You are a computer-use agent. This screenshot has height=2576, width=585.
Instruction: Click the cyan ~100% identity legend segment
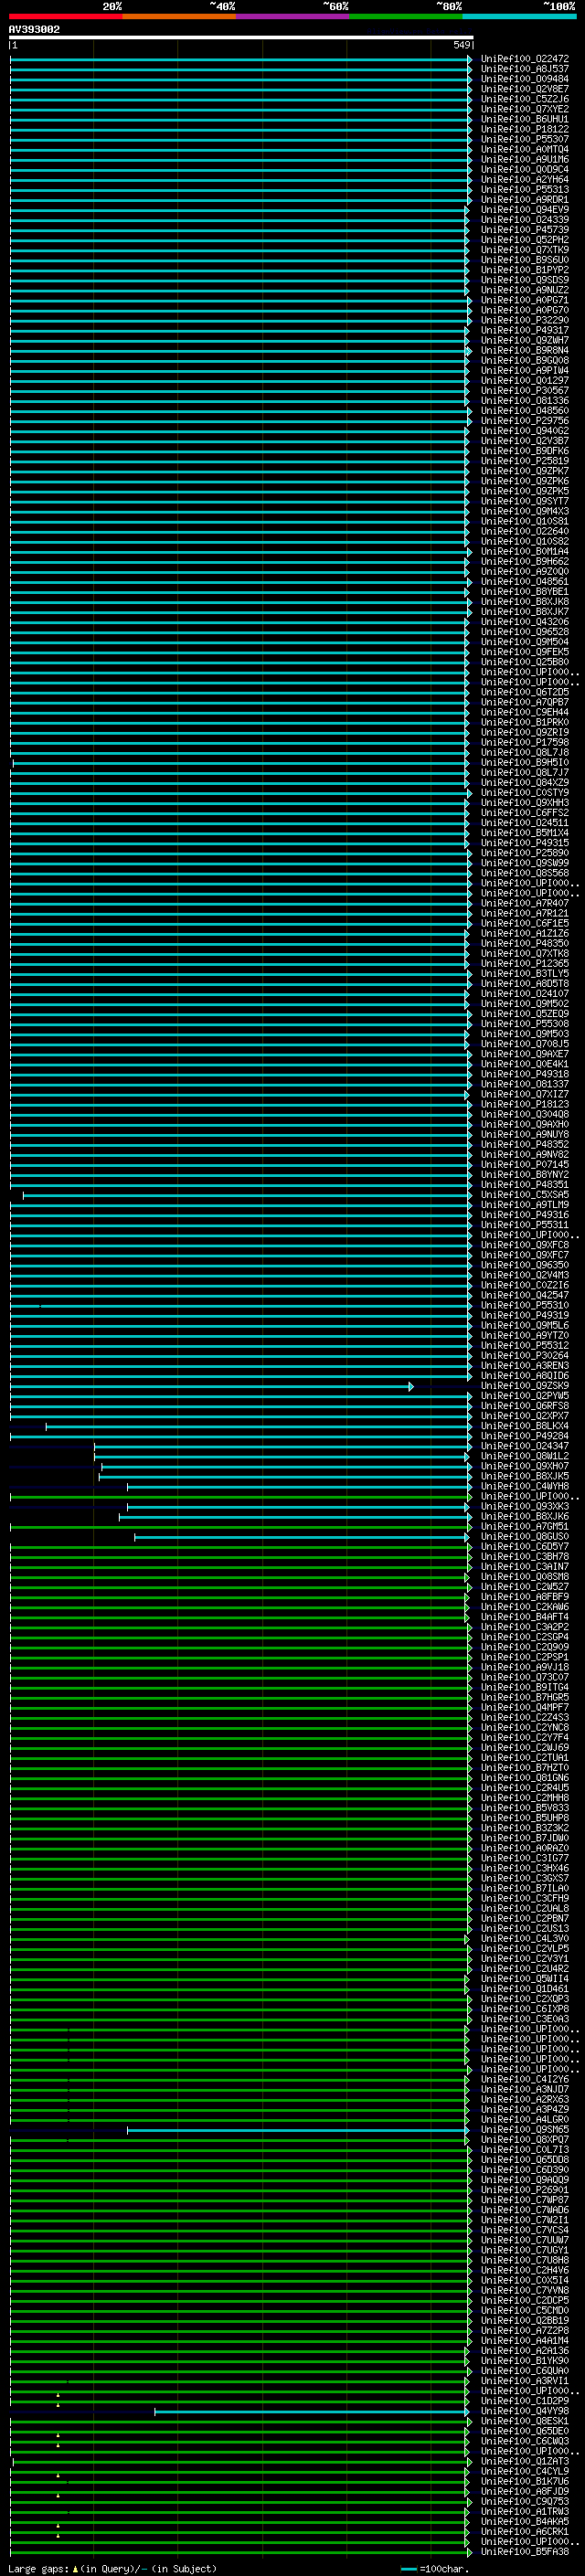click(520, 16)
